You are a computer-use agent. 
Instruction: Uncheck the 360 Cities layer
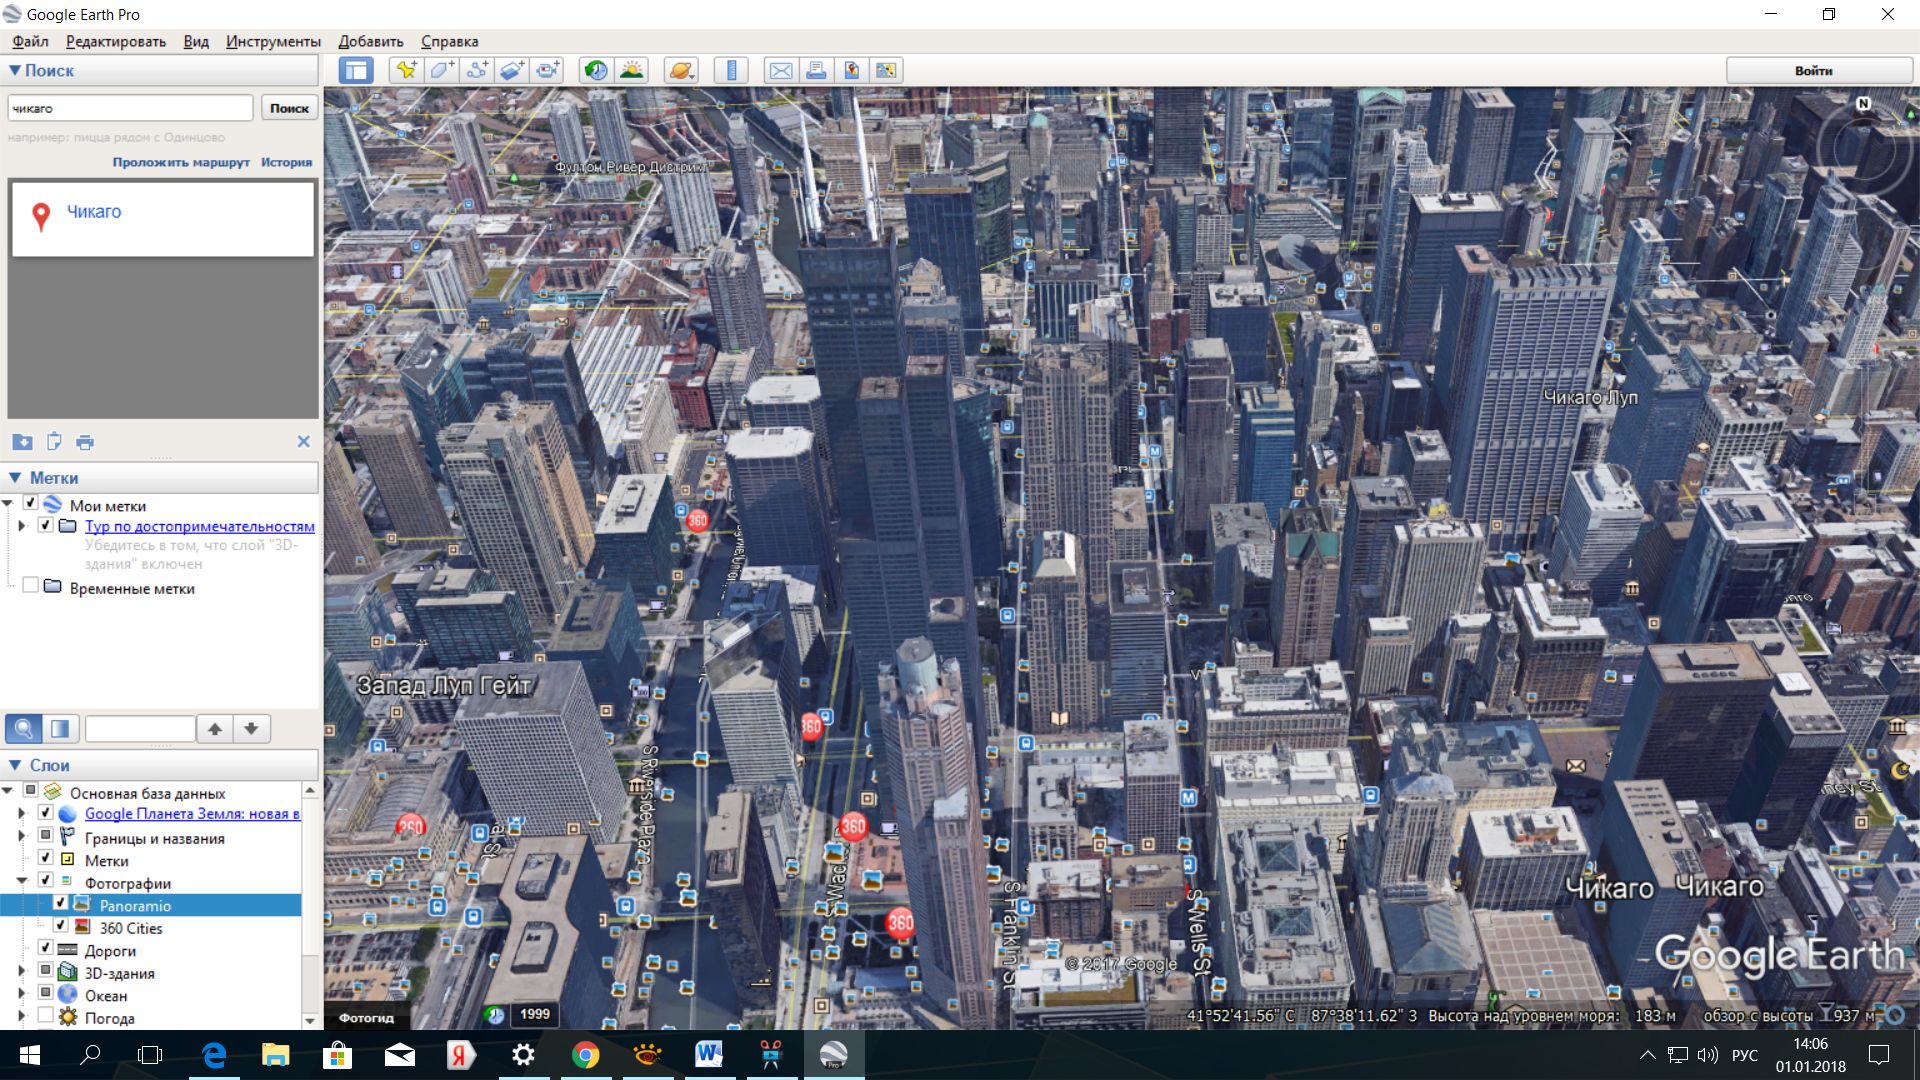(60, 927)
